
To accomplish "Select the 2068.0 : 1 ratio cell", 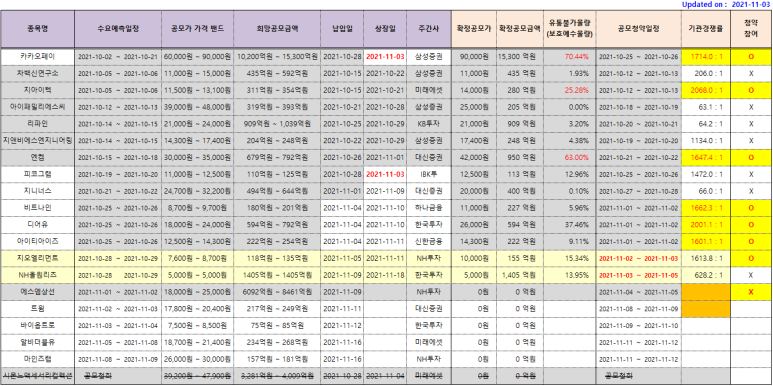I will pos(705,90).
